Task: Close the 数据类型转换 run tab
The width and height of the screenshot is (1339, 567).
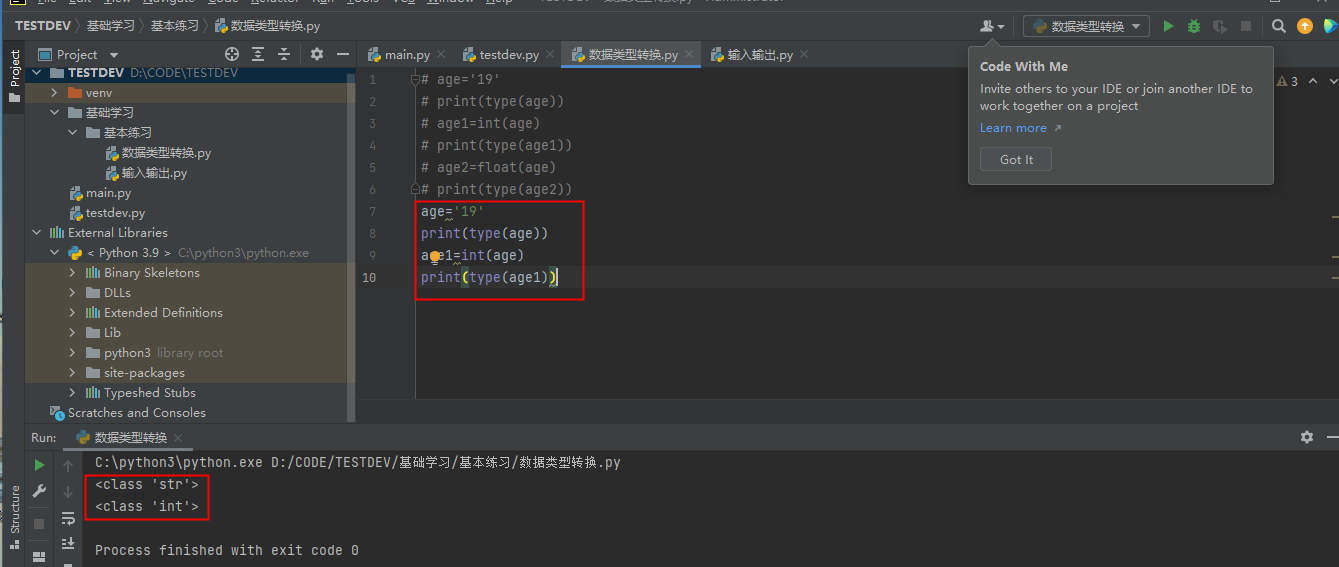Action: point(178,438)
